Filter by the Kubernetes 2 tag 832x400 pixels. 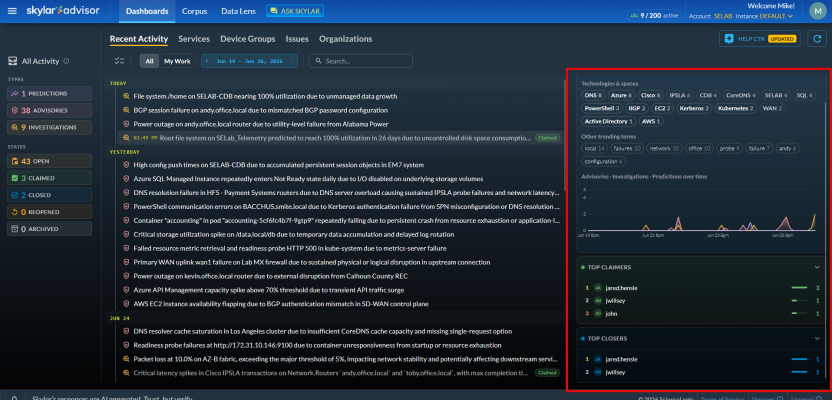pyautogui.click(x=735, y=108)
